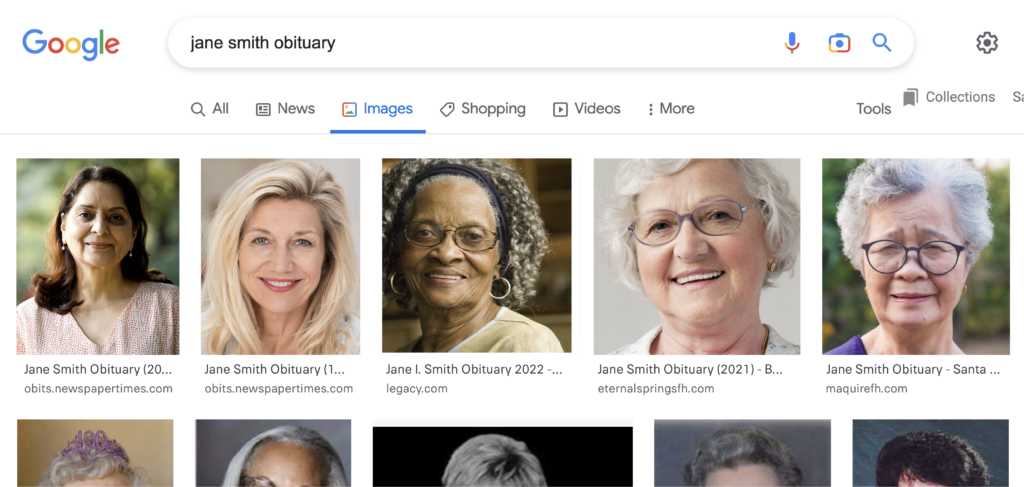This screenshot has width=1024, height=487.
Task: Open second-row thumbnail with black background
Action: pos(503,457)
